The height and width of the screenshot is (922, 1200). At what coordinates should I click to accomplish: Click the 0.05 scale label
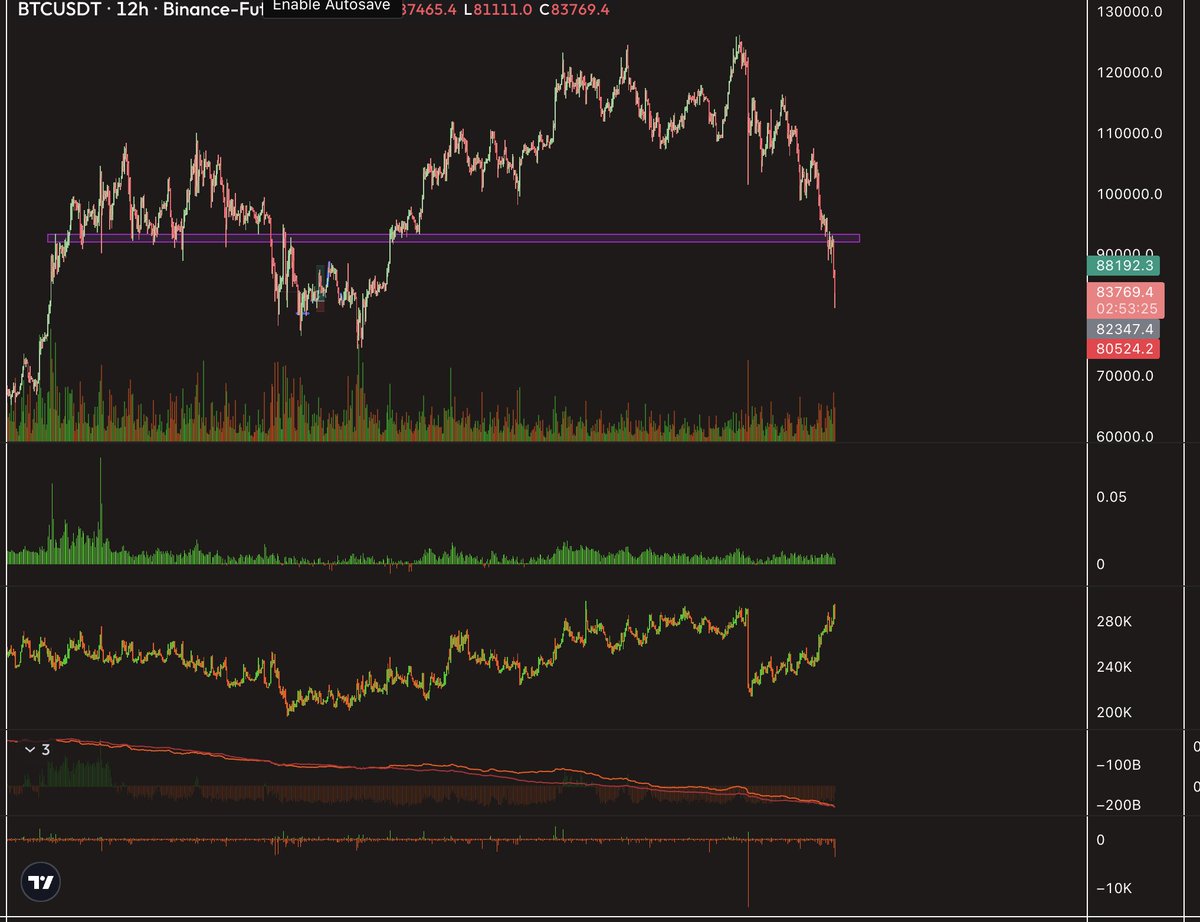pos(1111,497)
